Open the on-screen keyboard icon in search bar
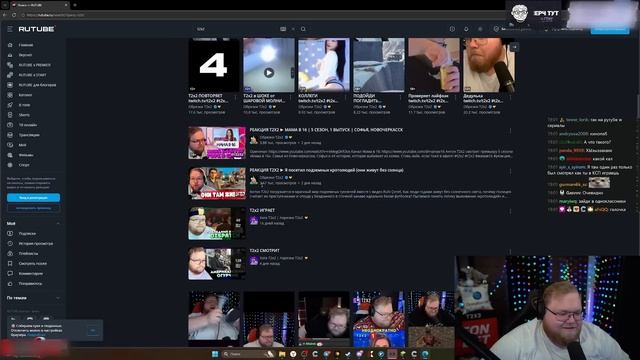 point(283,29)
